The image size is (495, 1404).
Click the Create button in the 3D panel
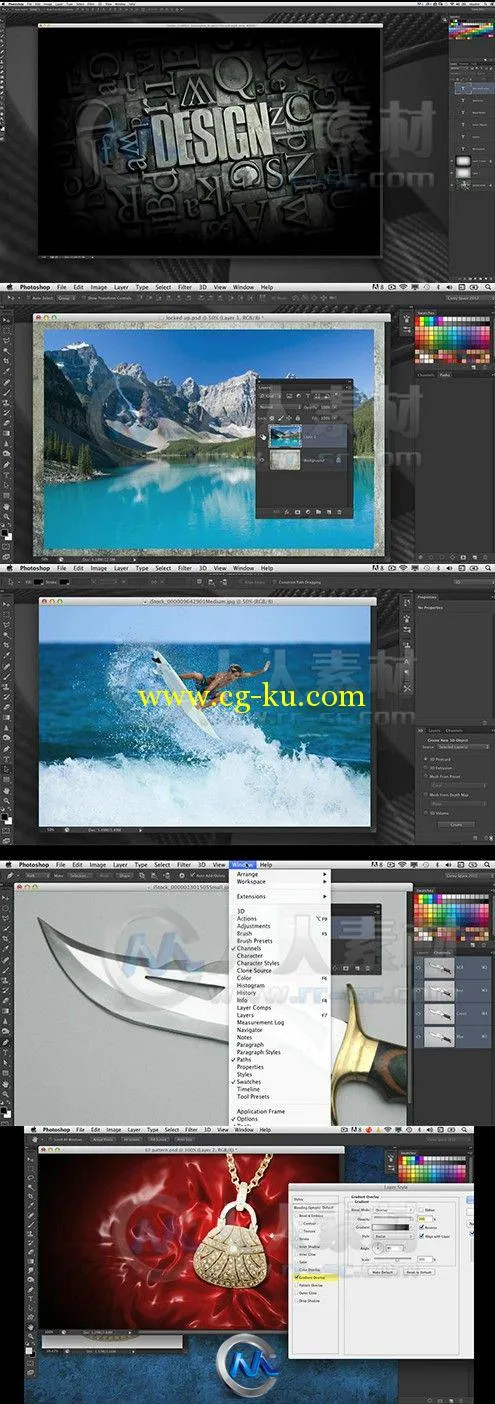456,824
